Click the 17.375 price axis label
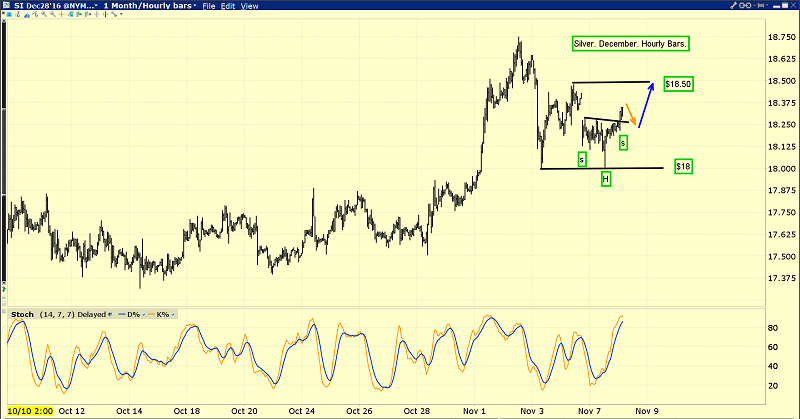800x419 pixels. (x=781, y=278)
